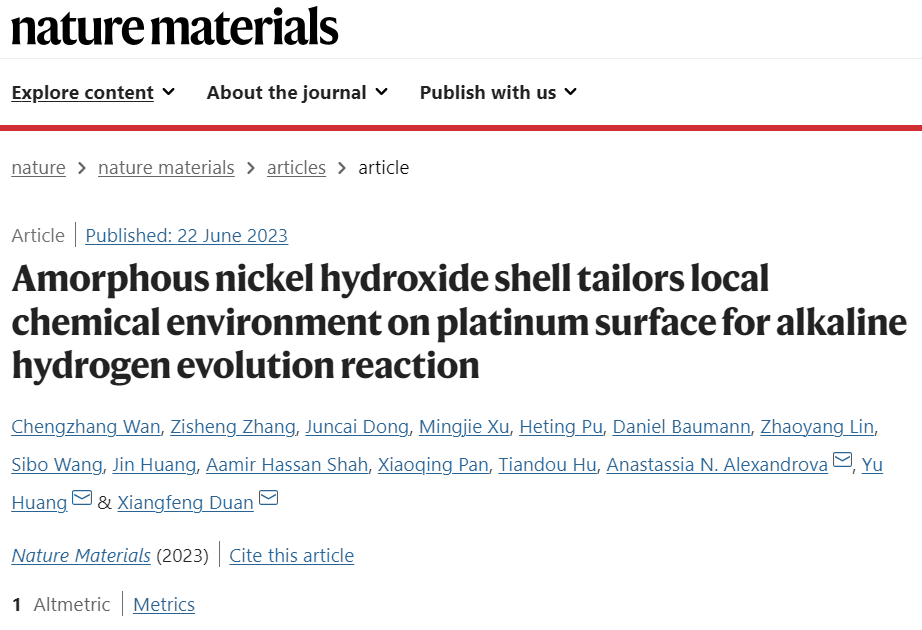Select author Zisheng Zhang
Image resolution: width=922 pixels, height=630 pixels.
233,426
